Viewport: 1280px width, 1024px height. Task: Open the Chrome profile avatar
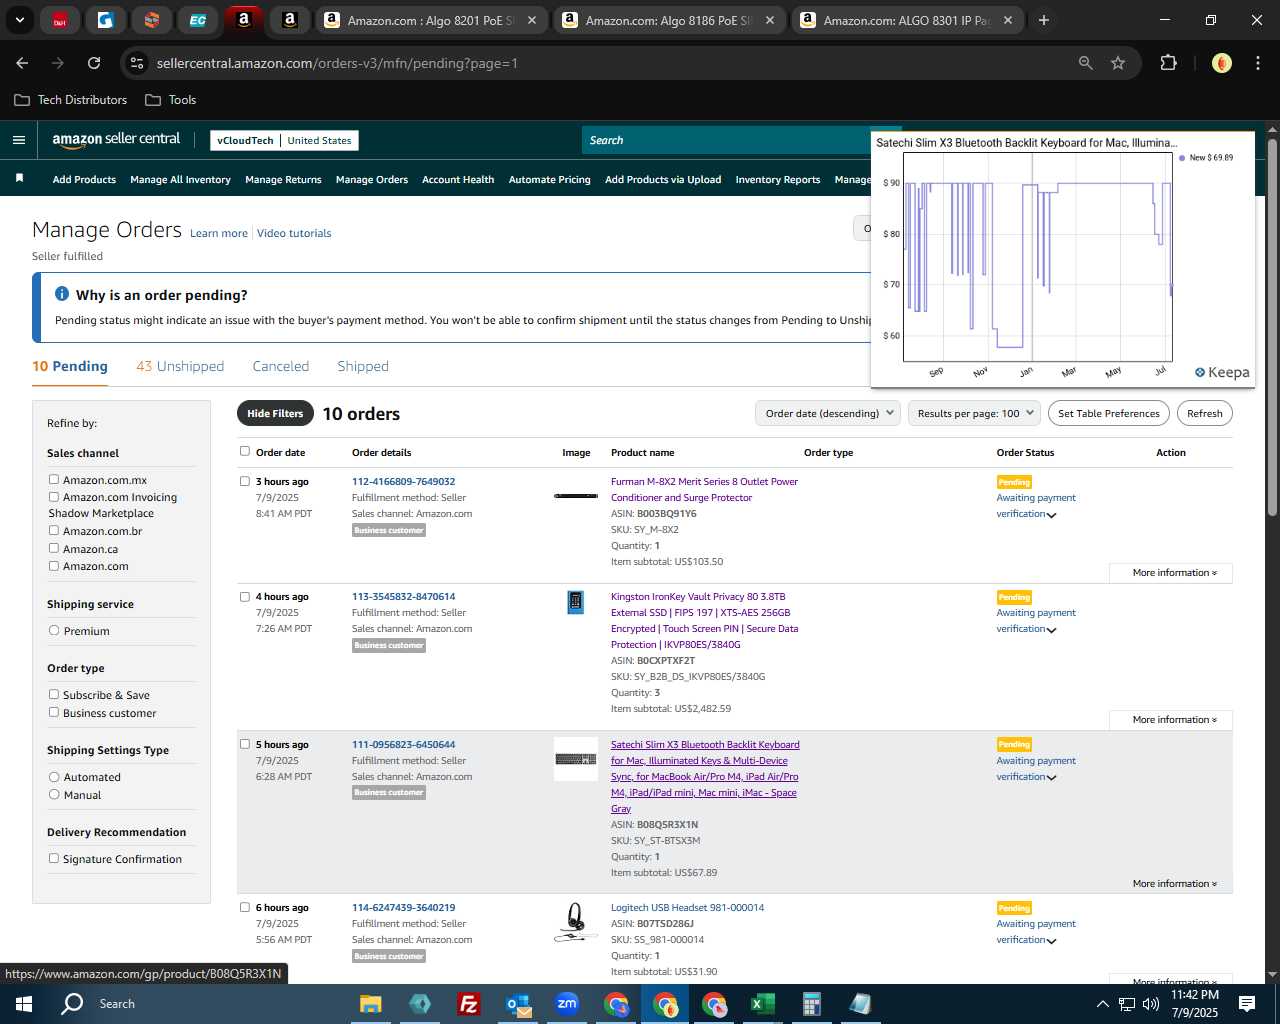[x=1221, y=63]
